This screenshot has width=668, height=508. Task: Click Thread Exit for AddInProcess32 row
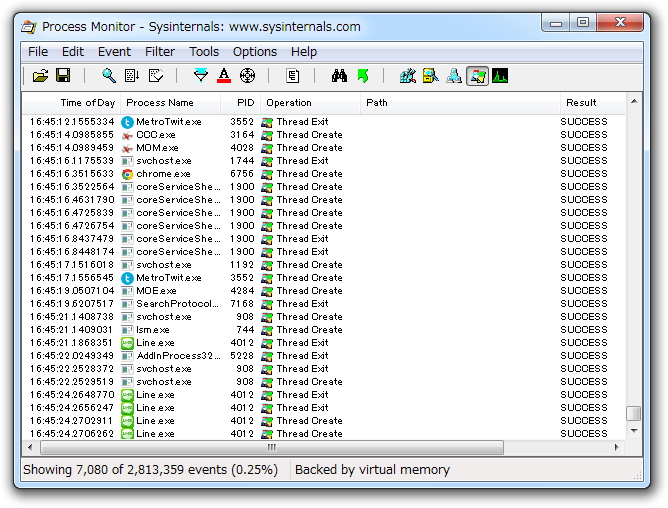(302, 356)
